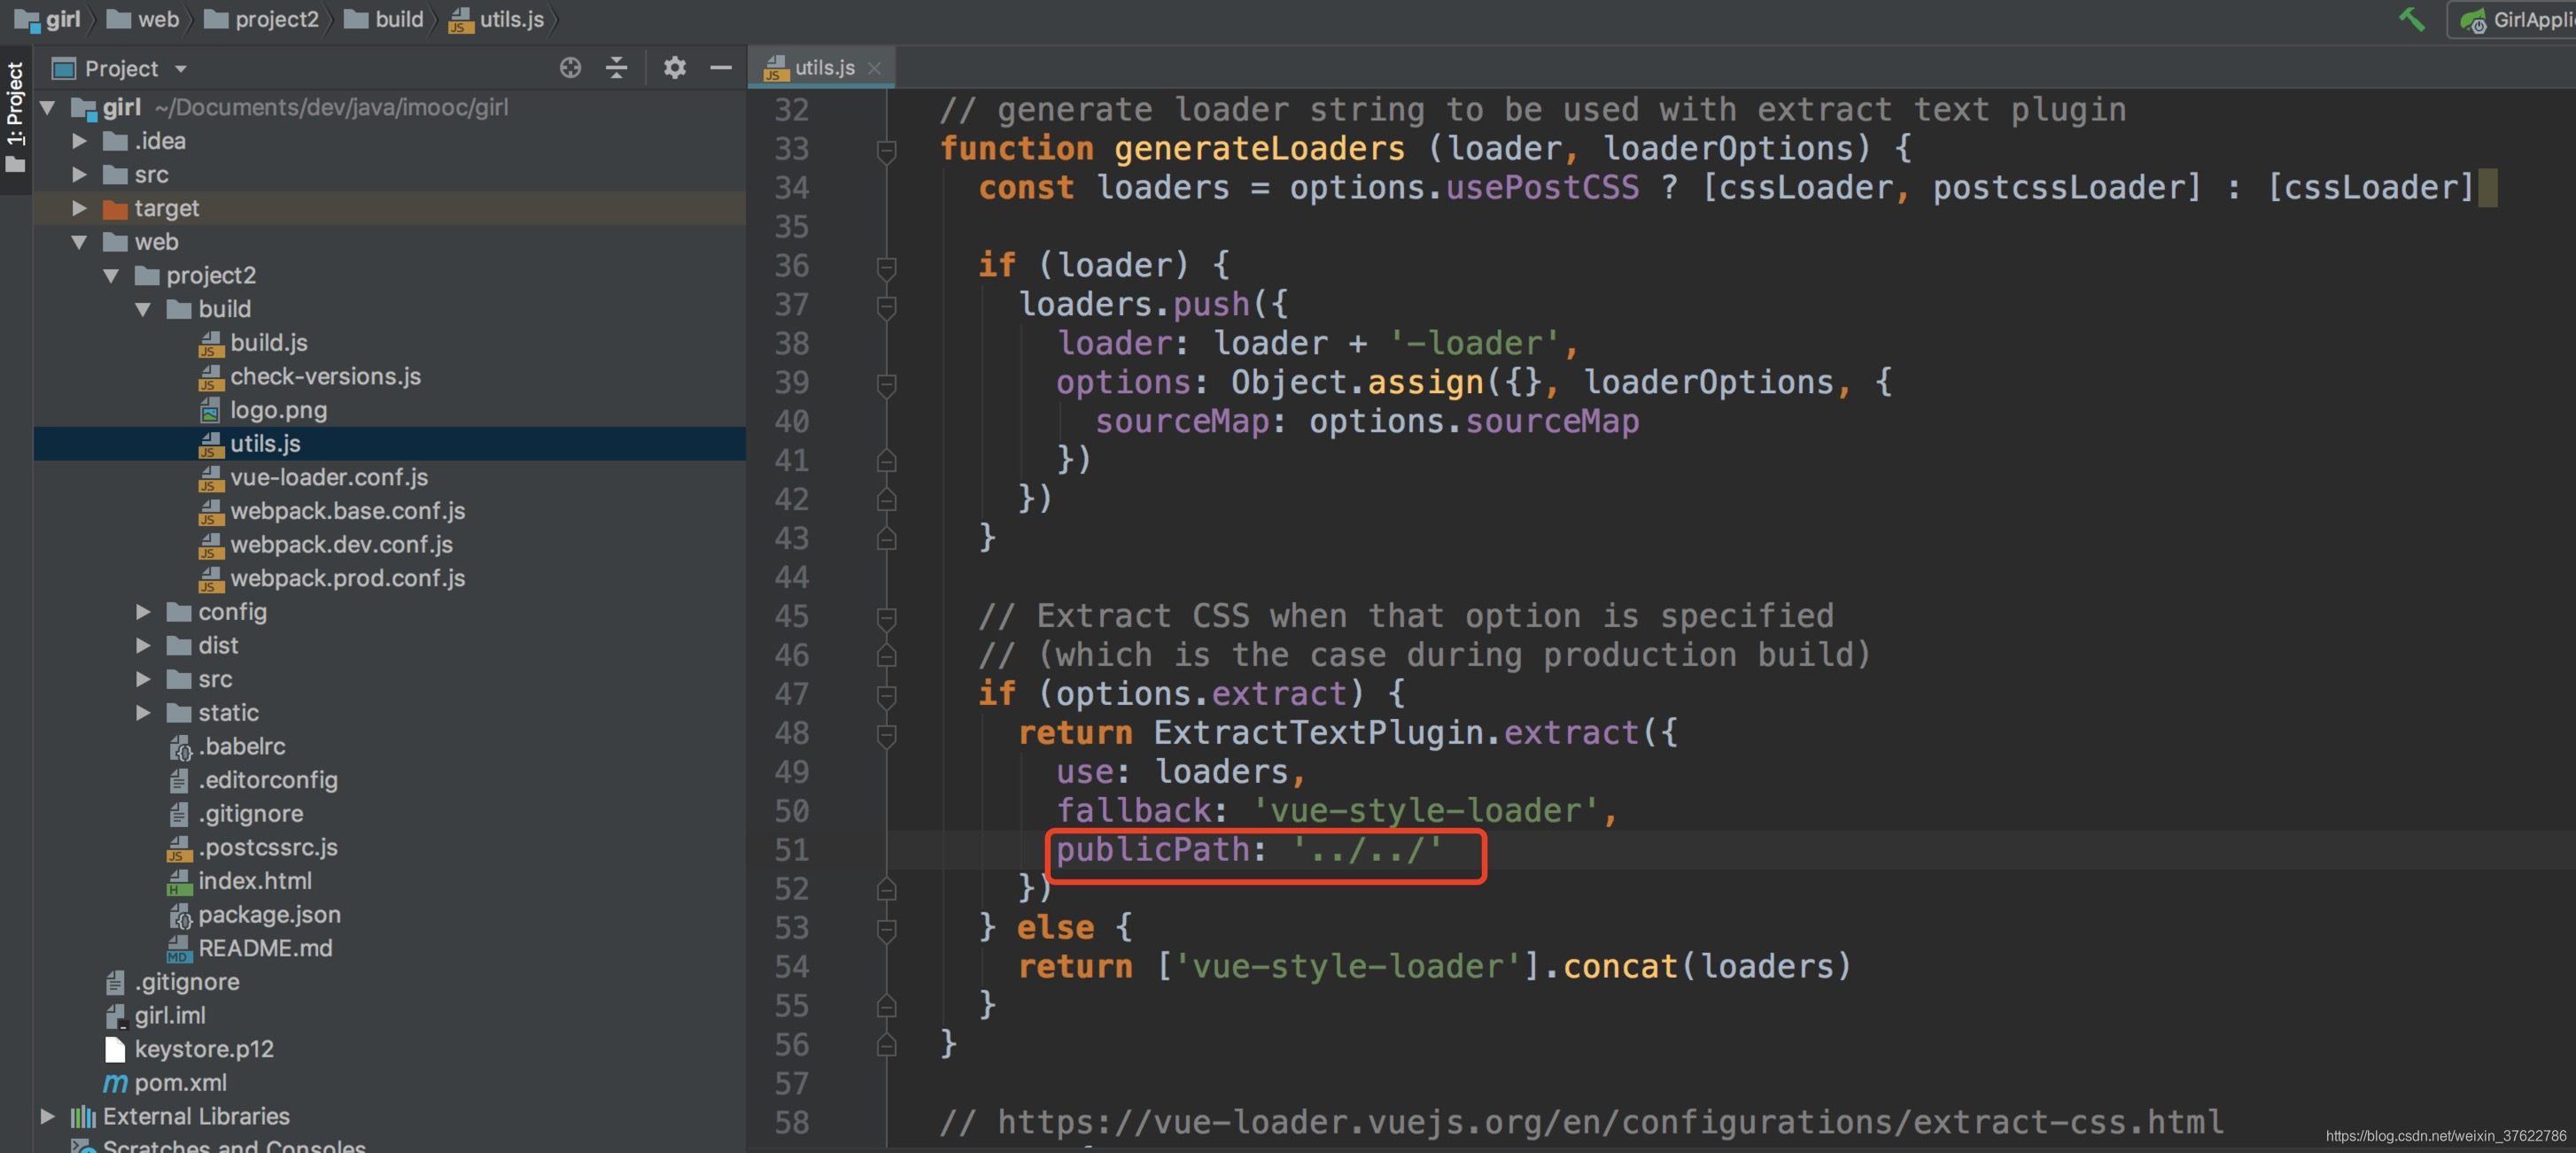Click the girl breadcrumb in navigation bar
2576x1153 pixels.
click(48, 19)
